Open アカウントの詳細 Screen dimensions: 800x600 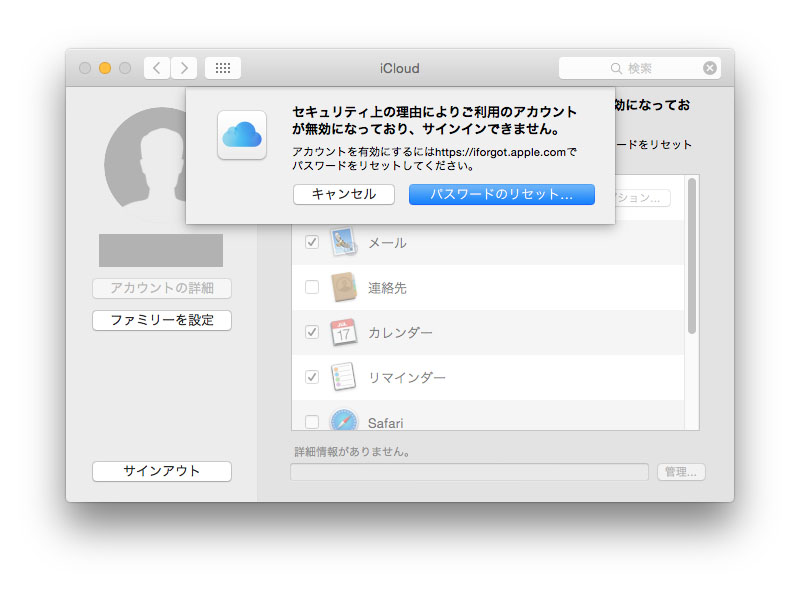[162, 288]
